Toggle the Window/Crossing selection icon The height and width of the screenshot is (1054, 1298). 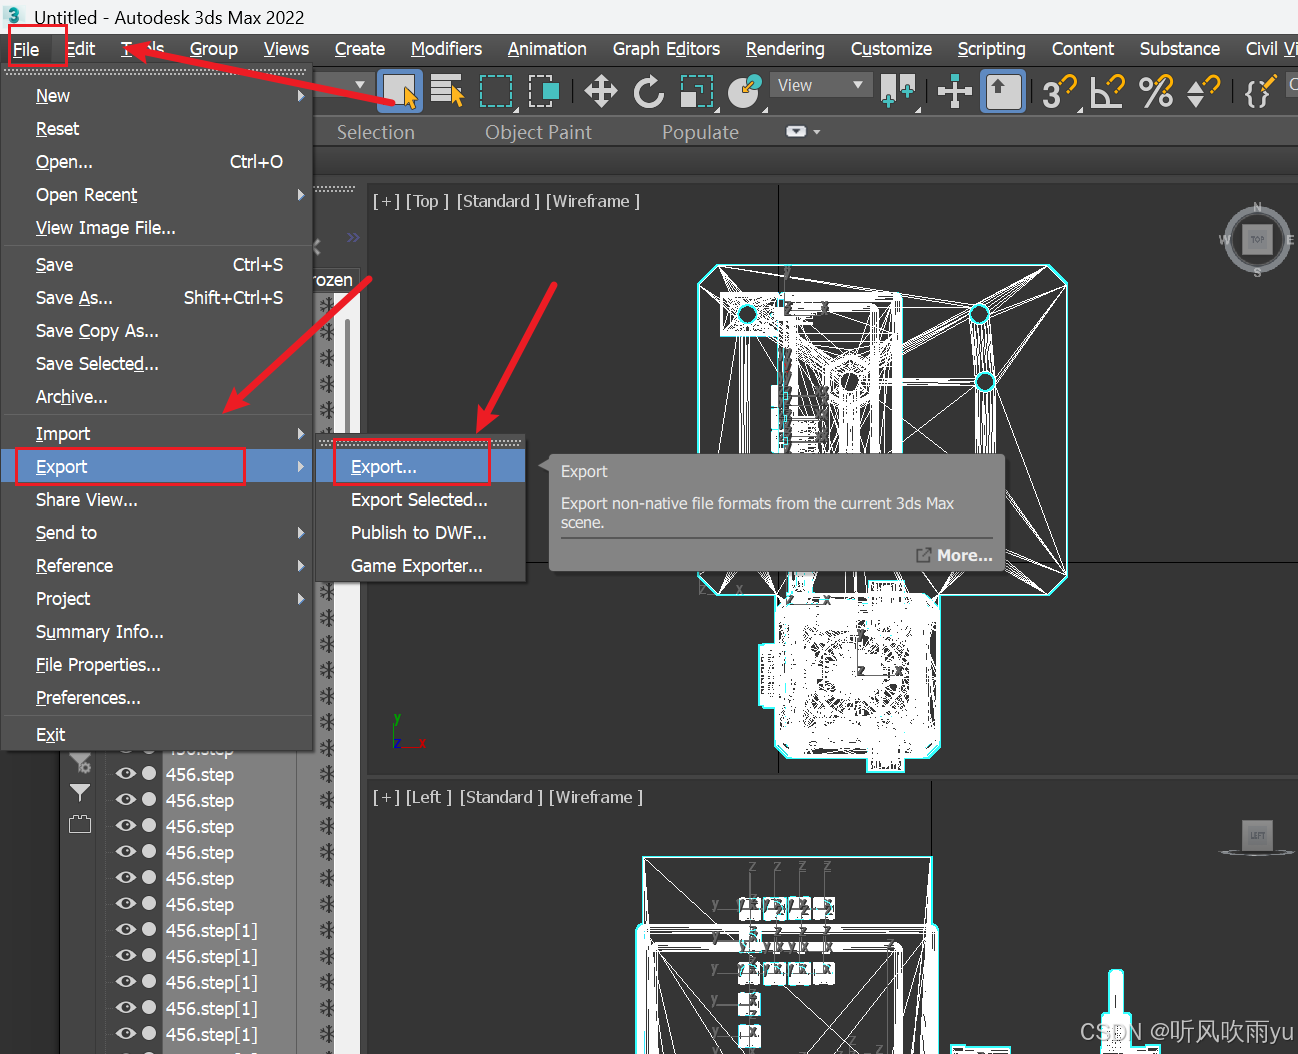click(543, 91)
